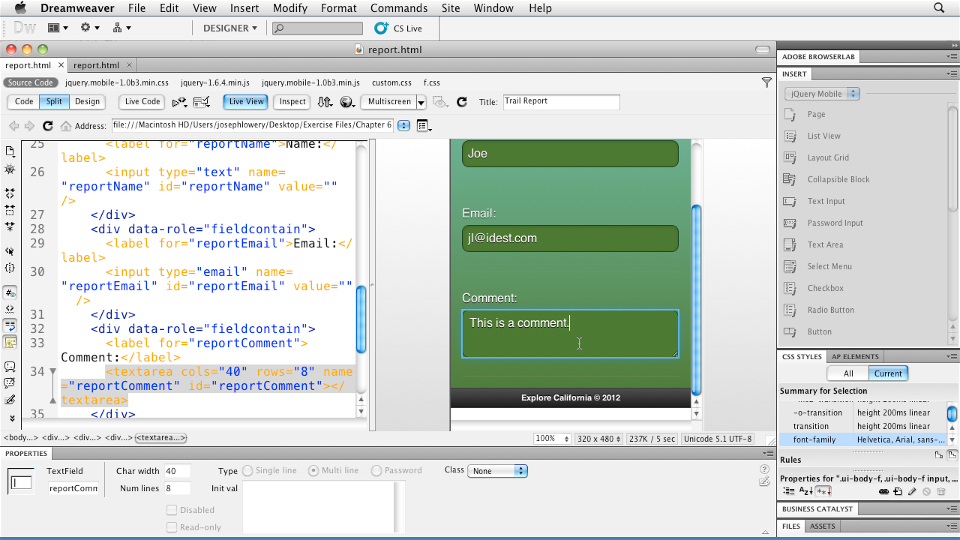Insert a jQuery Mobile Button
960x540 pixels.
click(790, 332)
